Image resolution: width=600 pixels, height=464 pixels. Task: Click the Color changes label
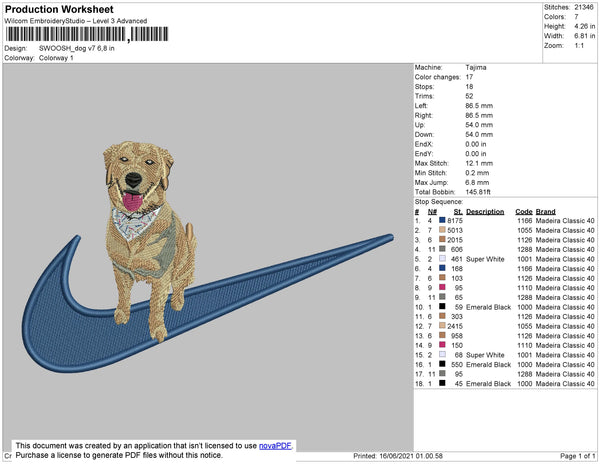438,77
